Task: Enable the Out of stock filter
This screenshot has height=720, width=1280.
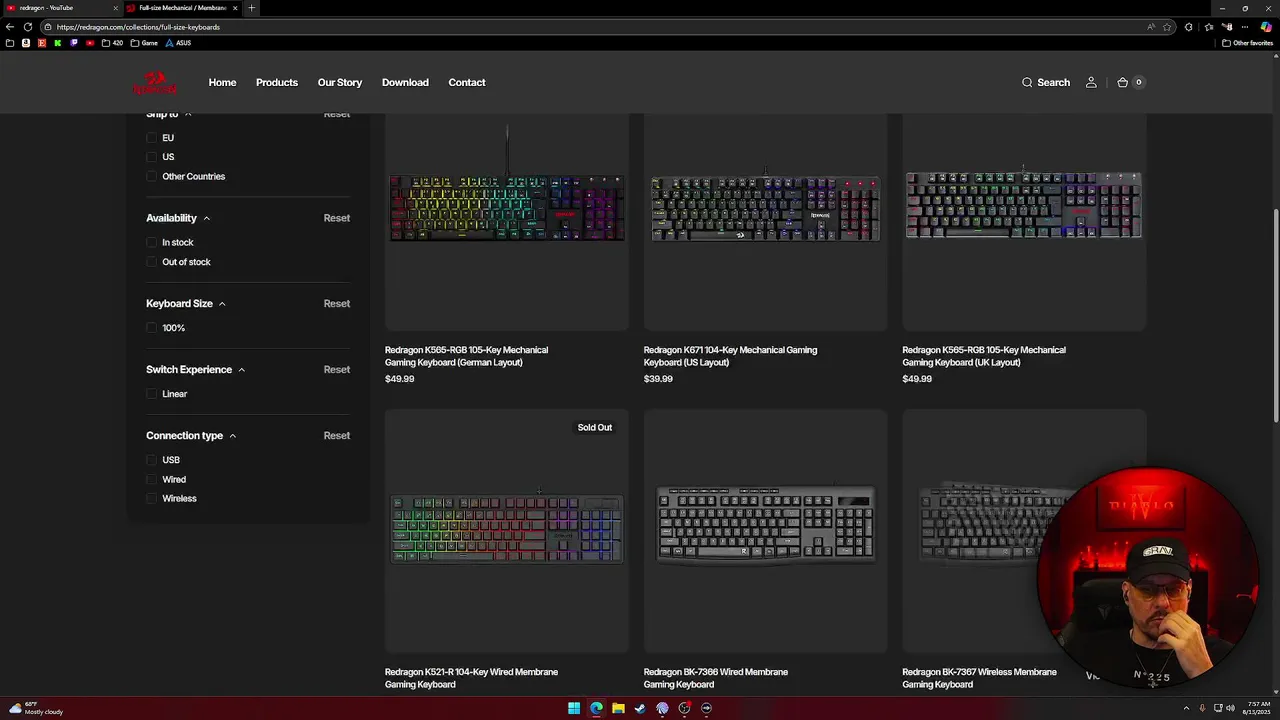Action: (x=152, y=262)
